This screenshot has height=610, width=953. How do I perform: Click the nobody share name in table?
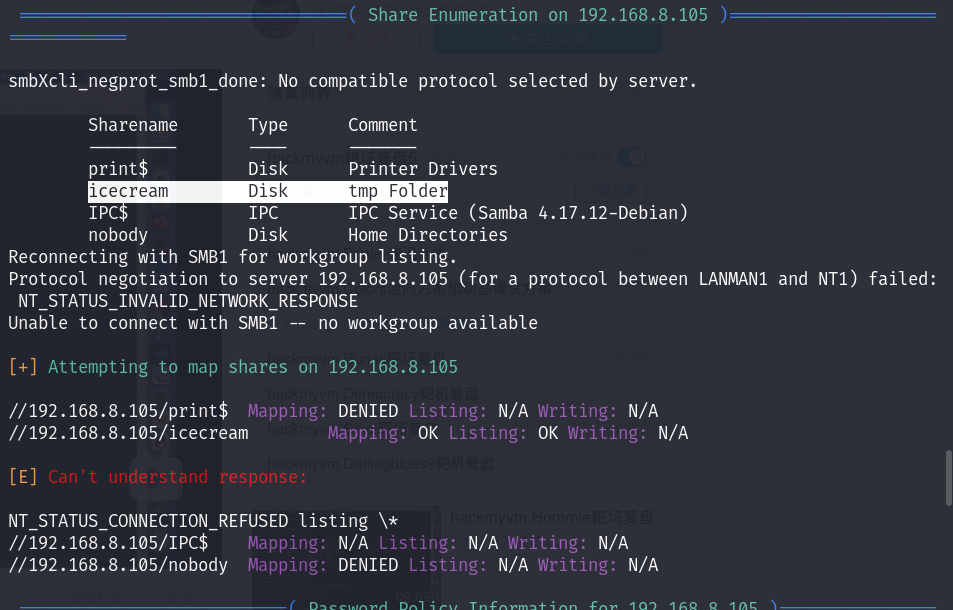pos(118,235)
